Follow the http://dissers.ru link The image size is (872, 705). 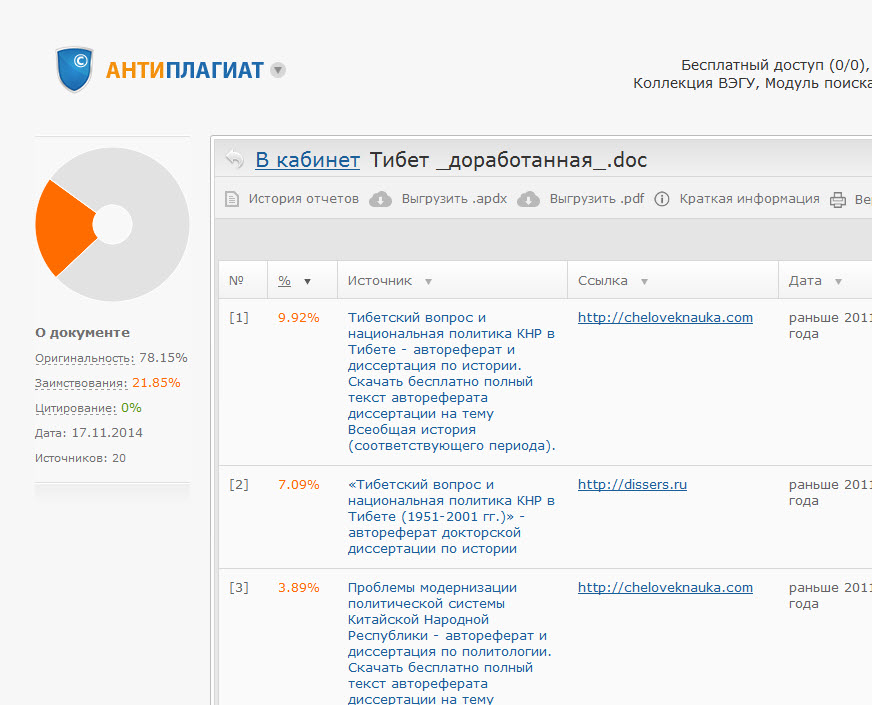tap(632, 484)
